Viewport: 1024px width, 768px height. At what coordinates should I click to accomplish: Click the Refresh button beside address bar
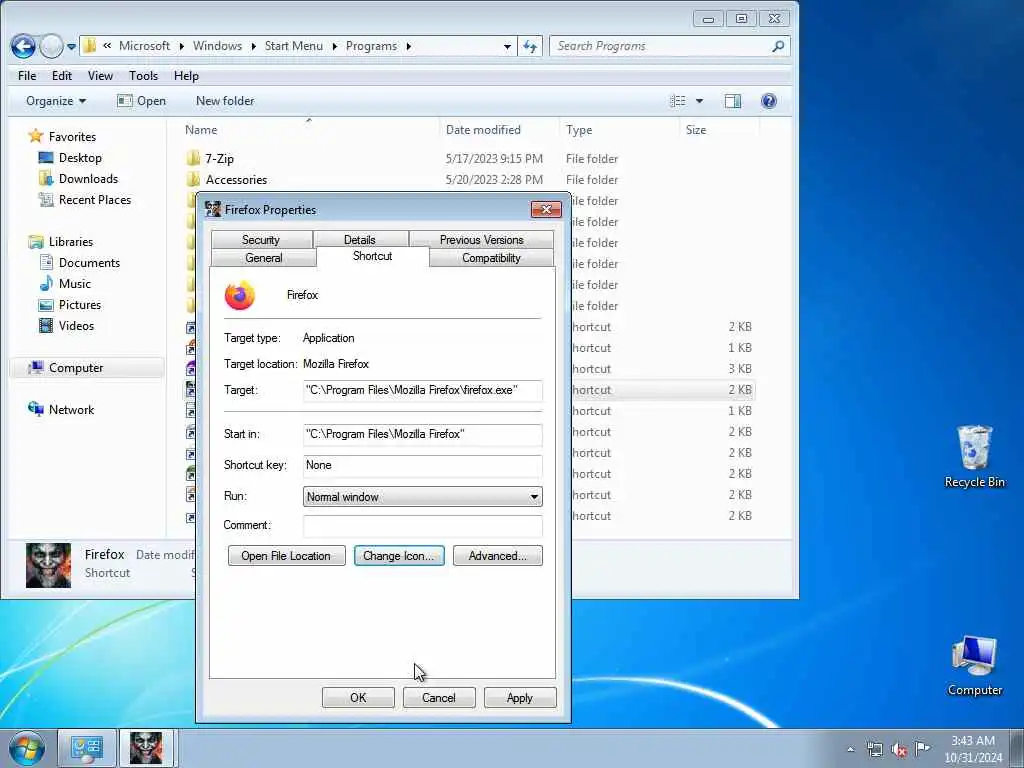pos(530,46)
